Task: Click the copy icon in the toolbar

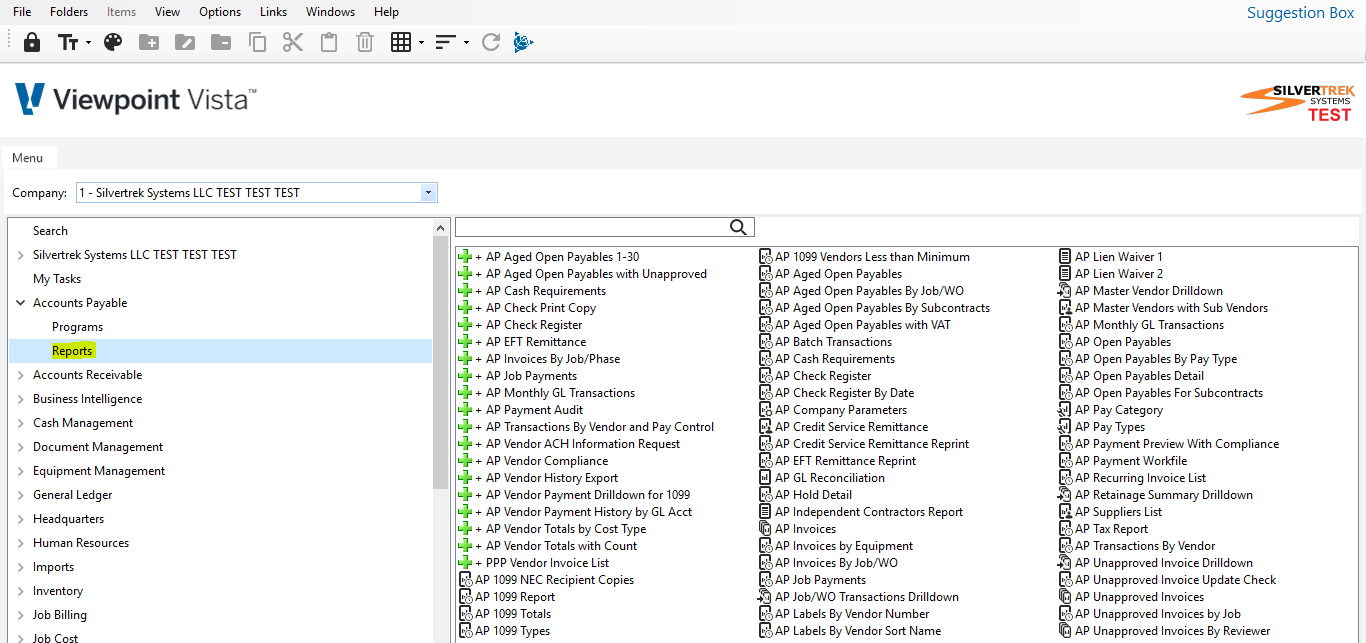Action: coord(257,42)
